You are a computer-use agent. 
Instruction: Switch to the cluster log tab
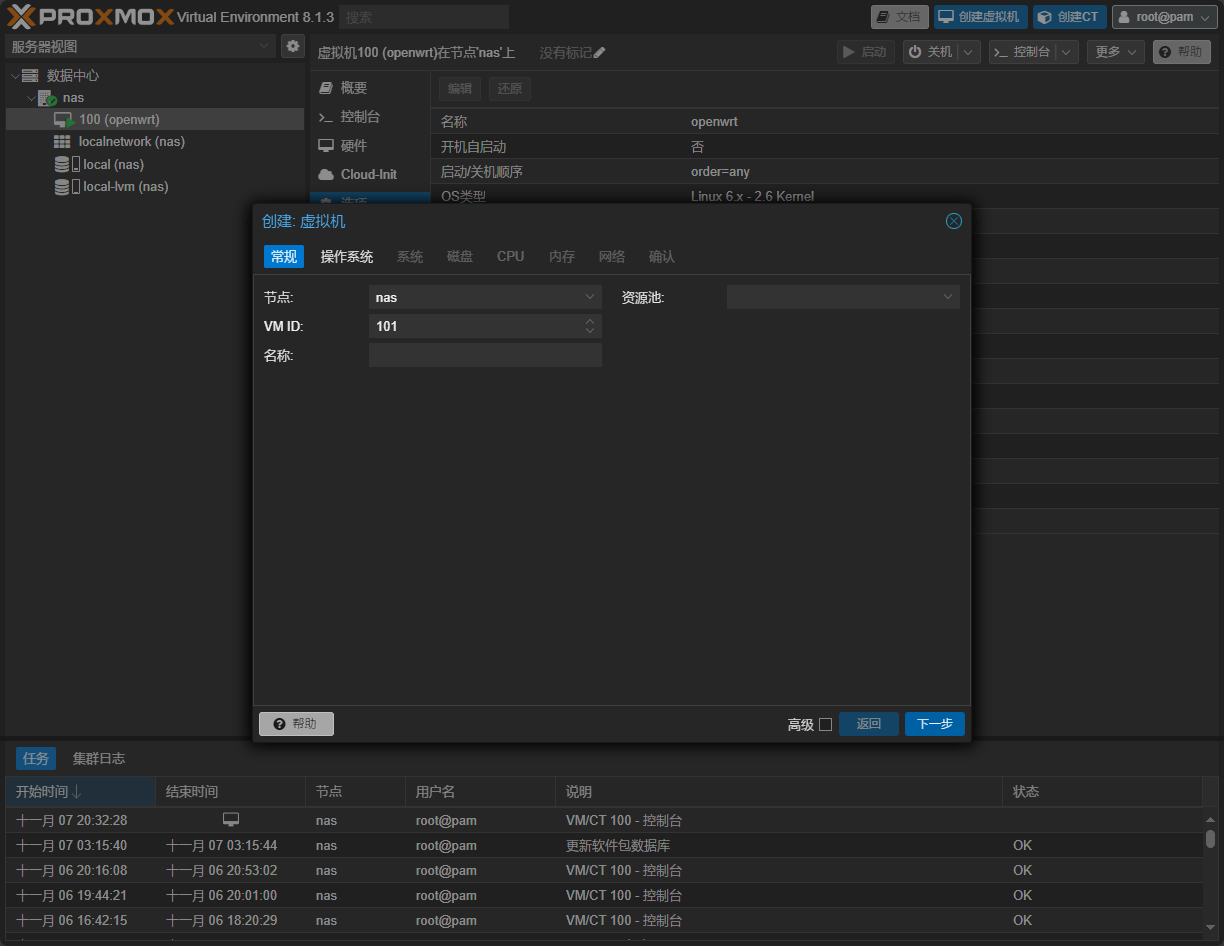click(99, 759)
